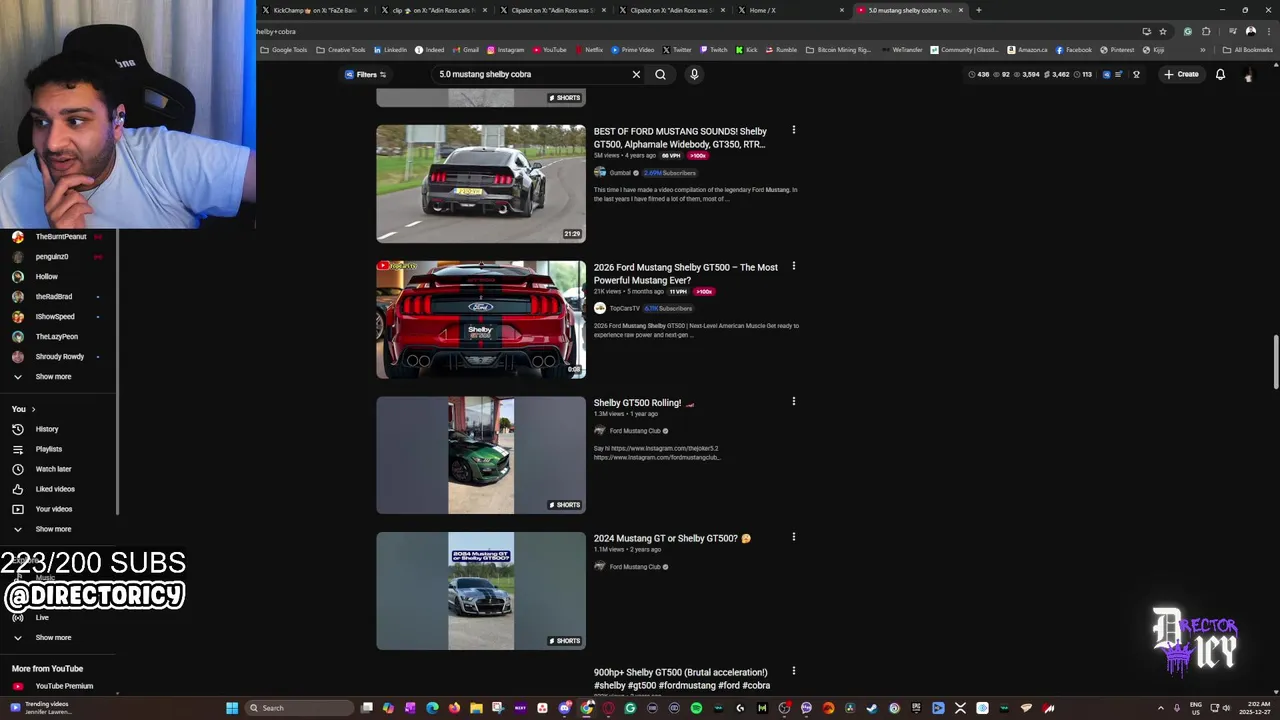1280x720 pixels.
Task: Open IShowSpeed subscription
Action: pos(55,317)
